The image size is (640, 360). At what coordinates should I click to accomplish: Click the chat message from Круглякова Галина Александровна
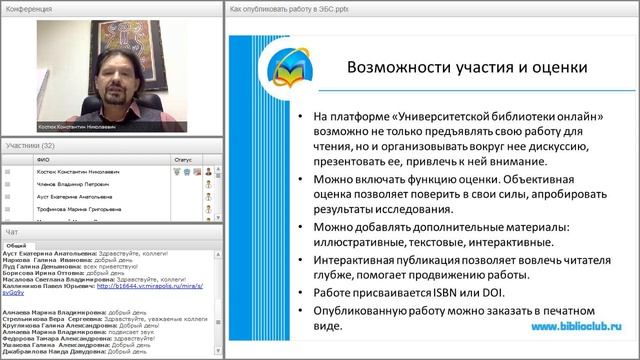[81, 325]
